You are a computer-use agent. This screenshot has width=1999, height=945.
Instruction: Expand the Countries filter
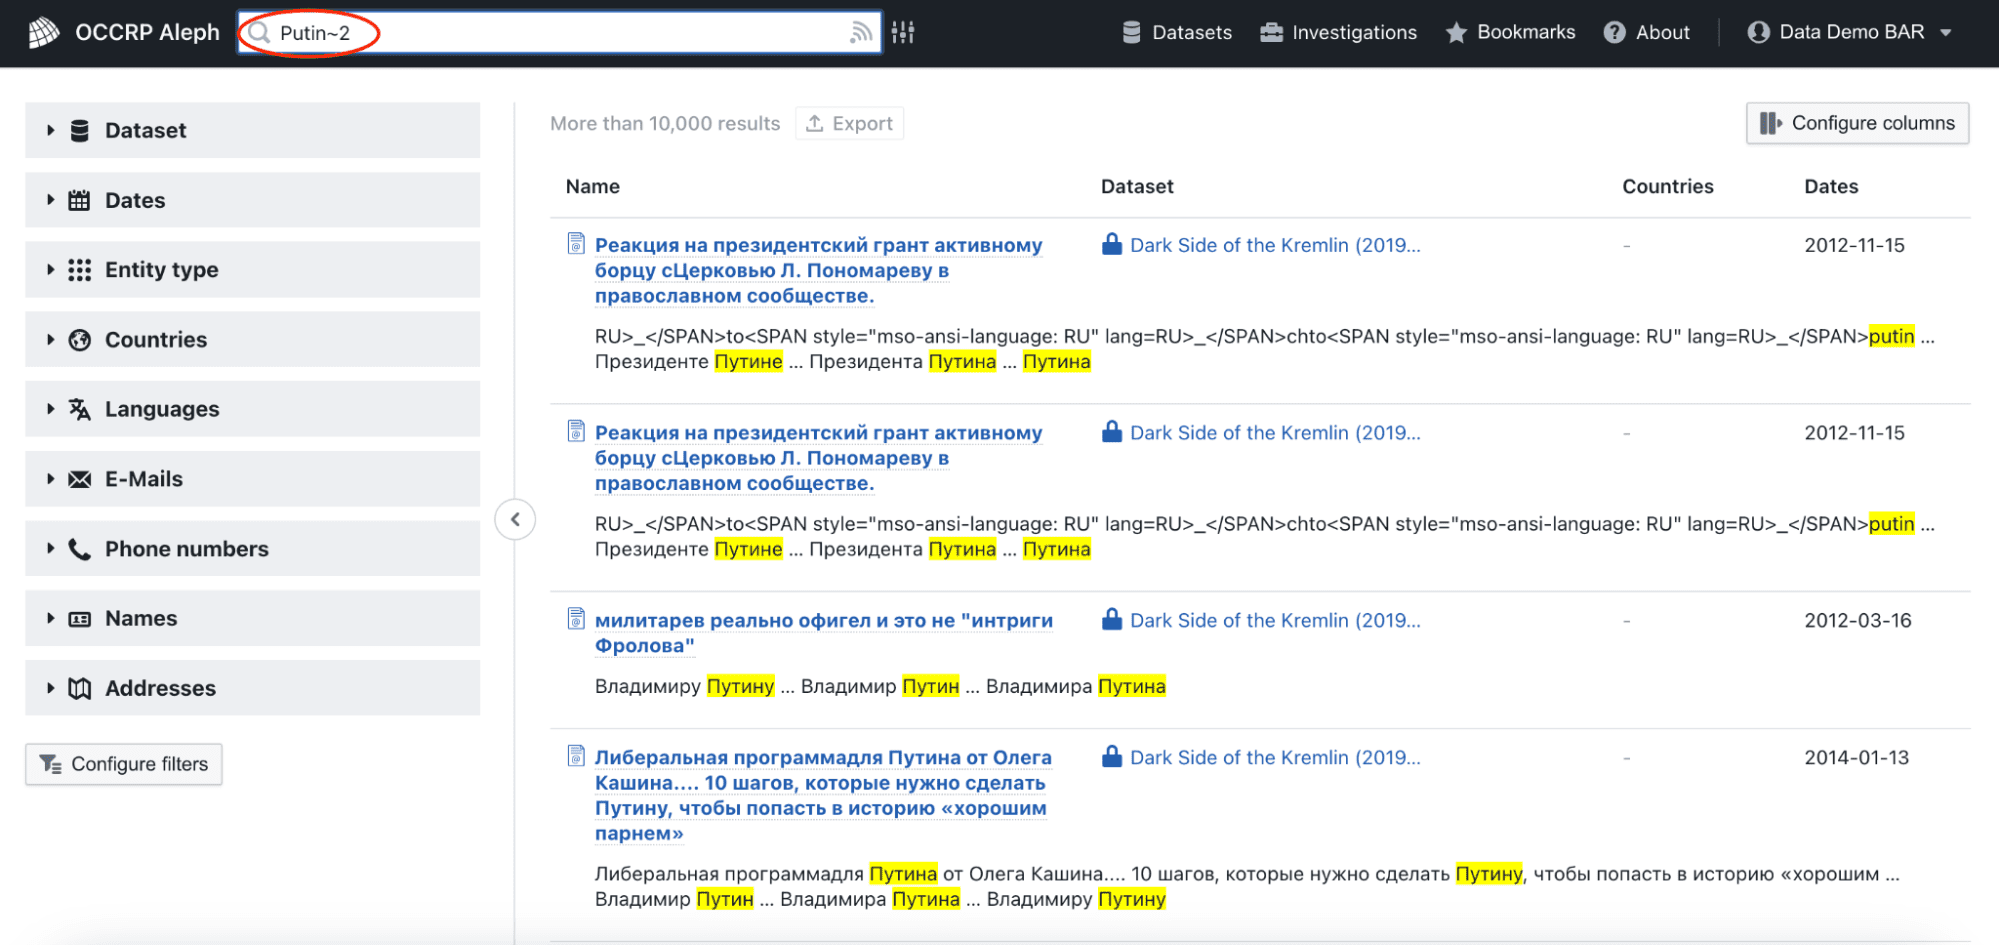252,339
